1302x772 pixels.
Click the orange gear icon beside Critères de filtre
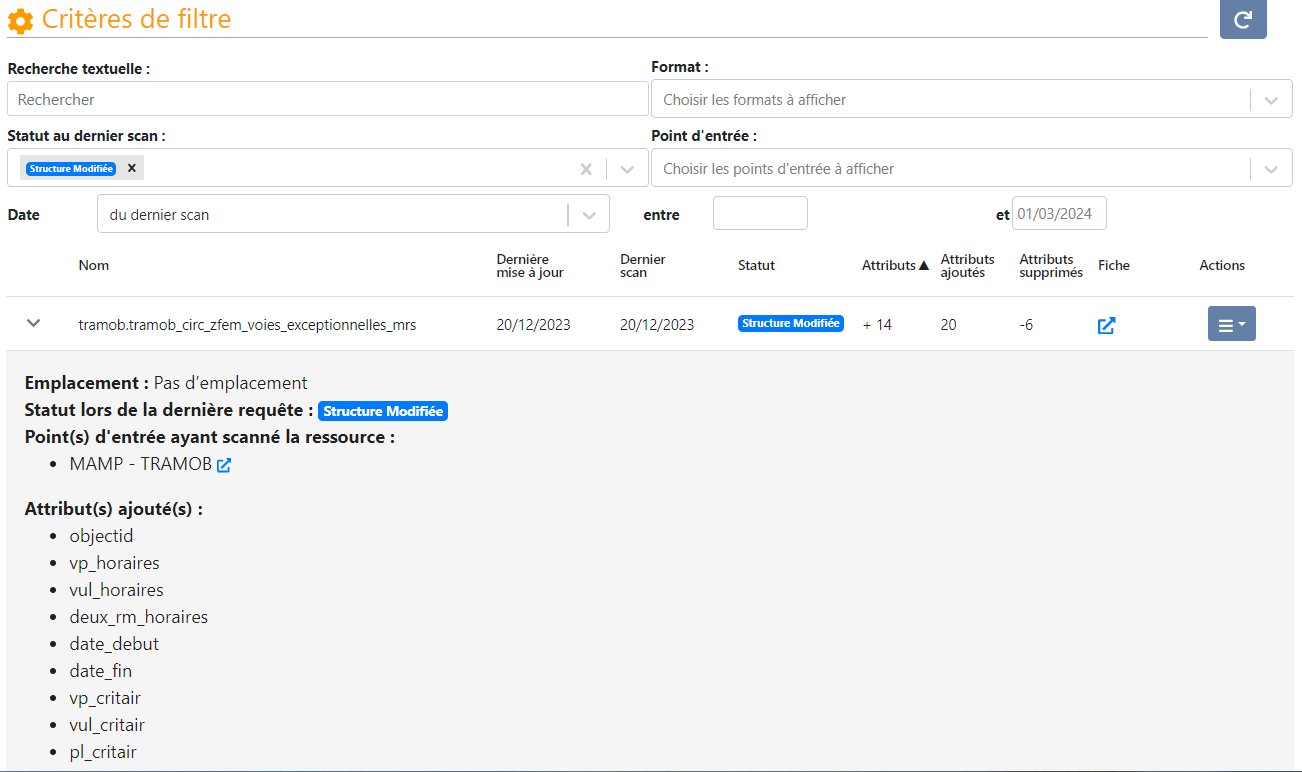pyautogui.click(x=21, y=19)
